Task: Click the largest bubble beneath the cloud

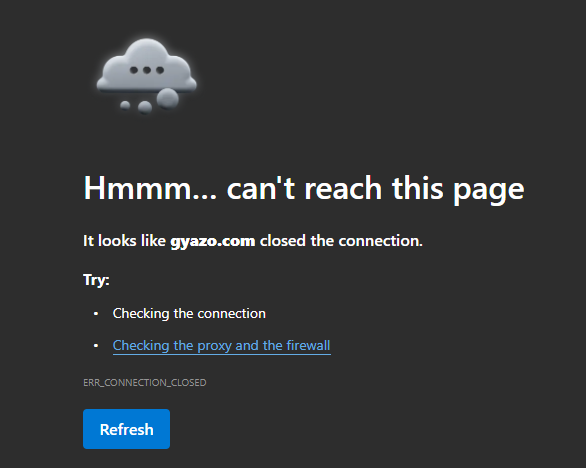Action: tap(167, 98)
